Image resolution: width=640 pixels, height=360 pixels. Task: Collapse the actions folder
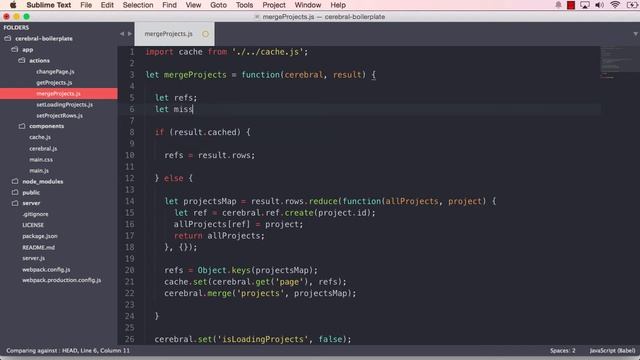(x=22, y=60)
